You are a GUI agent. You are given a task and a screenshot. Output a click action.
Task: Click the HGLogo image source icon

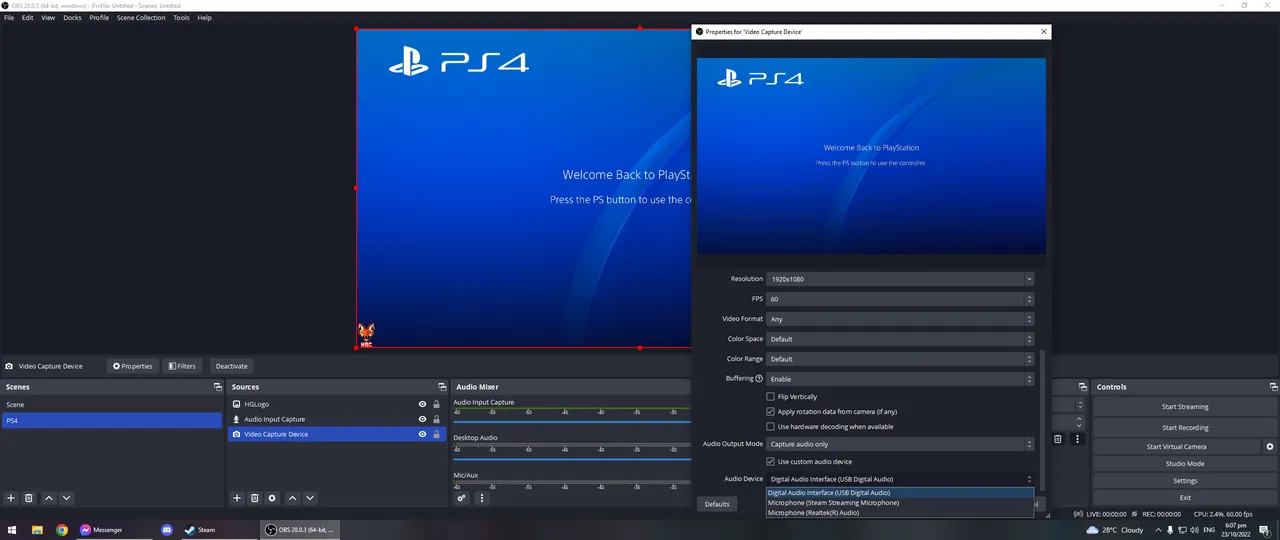click(x=237, y=404)
